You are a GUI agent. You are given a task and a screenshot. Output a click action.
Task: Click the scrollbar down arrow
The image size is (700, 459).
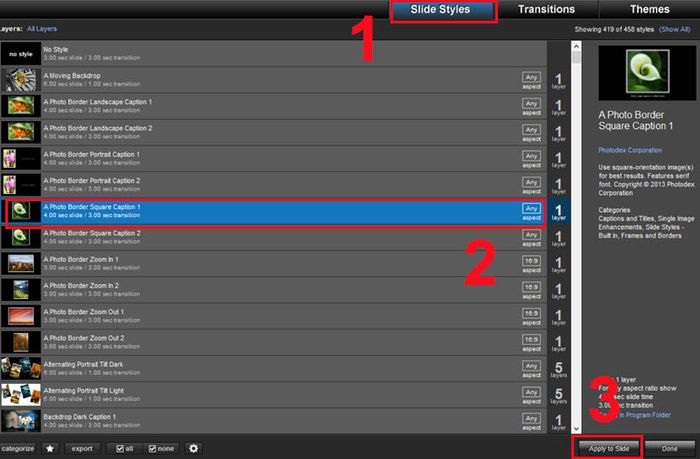[576, 429]
